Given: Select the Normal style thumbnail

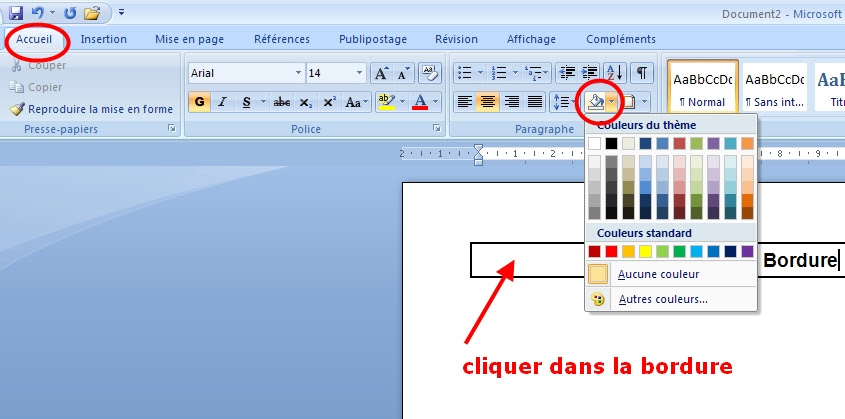Looking at the screenshot, I should (x=703, y=86).
